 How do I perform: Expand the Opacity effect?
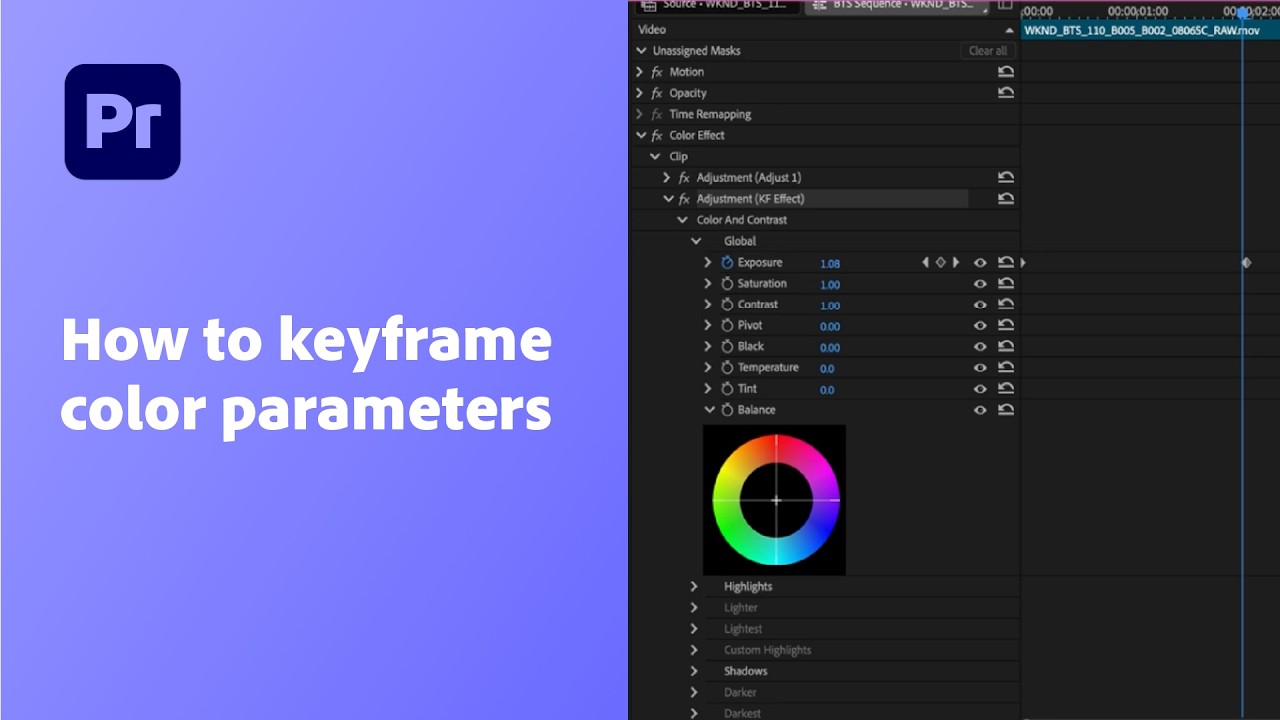(640, 93)
